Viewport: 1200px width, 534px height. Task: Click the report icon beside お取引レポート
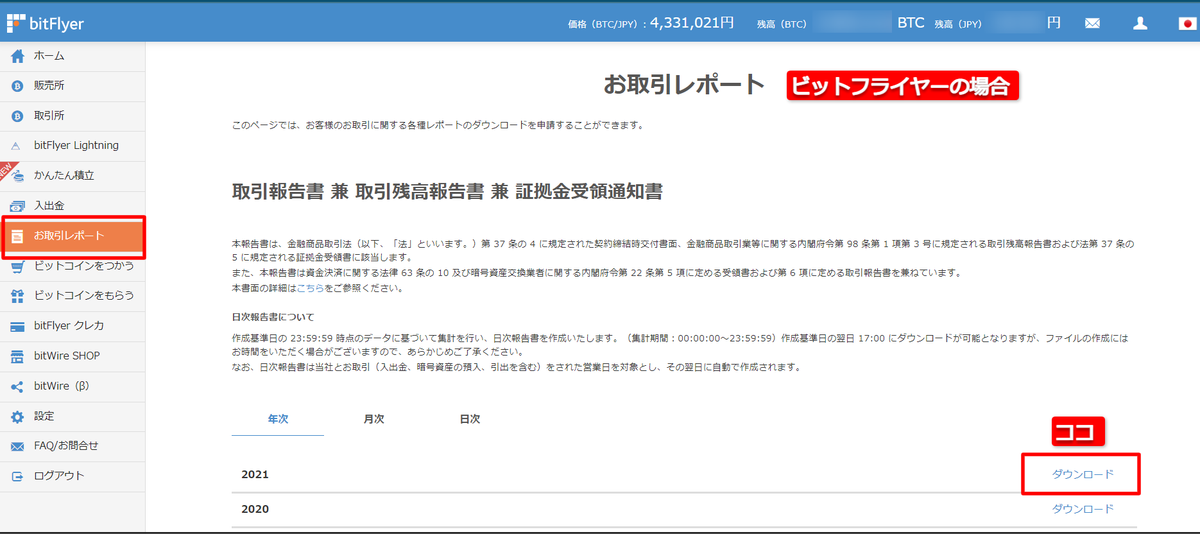point(17,236)
